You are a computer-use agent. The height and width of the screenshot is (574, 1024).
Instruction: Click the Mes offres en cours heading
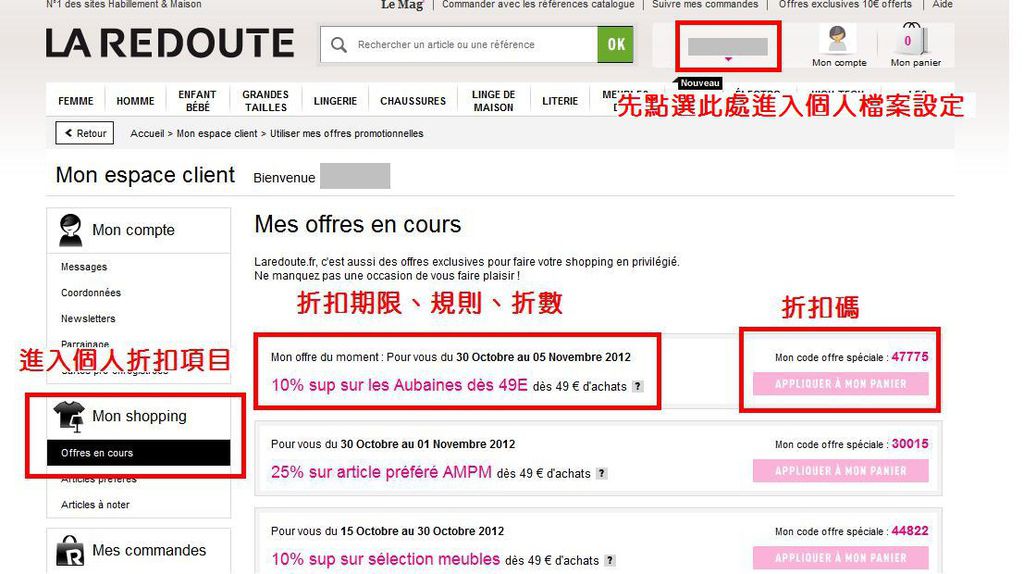point(358,225)
